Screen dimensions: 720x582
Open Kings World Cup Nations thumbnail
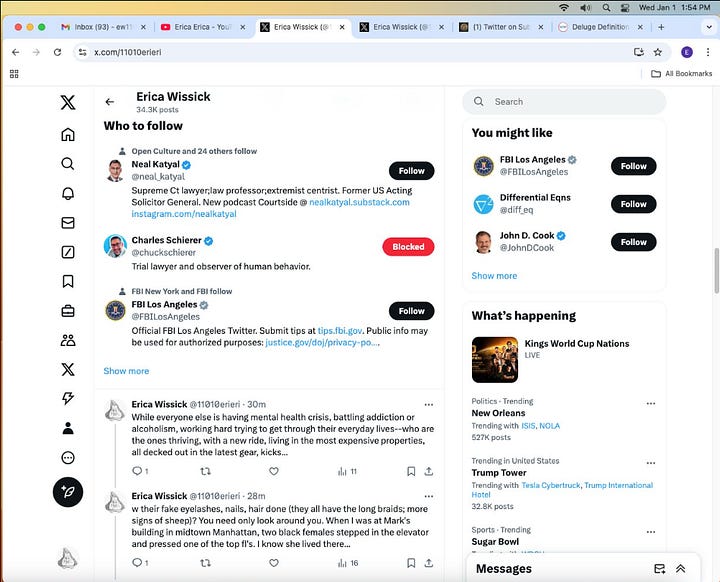495,360
